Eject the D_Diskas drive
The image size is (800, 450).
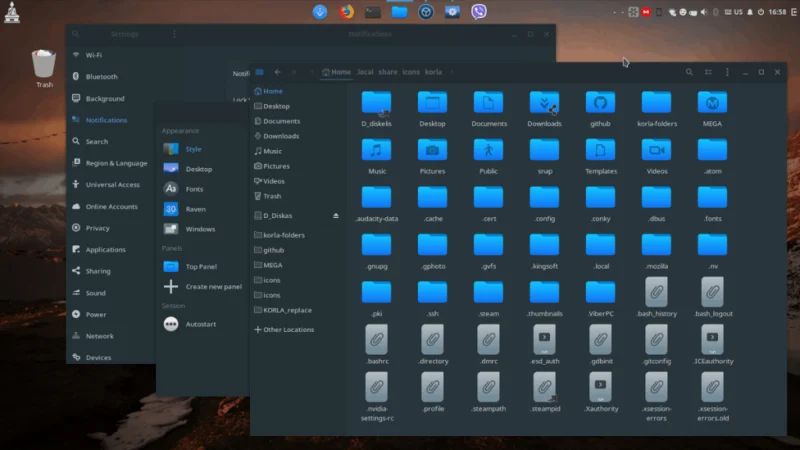coord(336,216)
